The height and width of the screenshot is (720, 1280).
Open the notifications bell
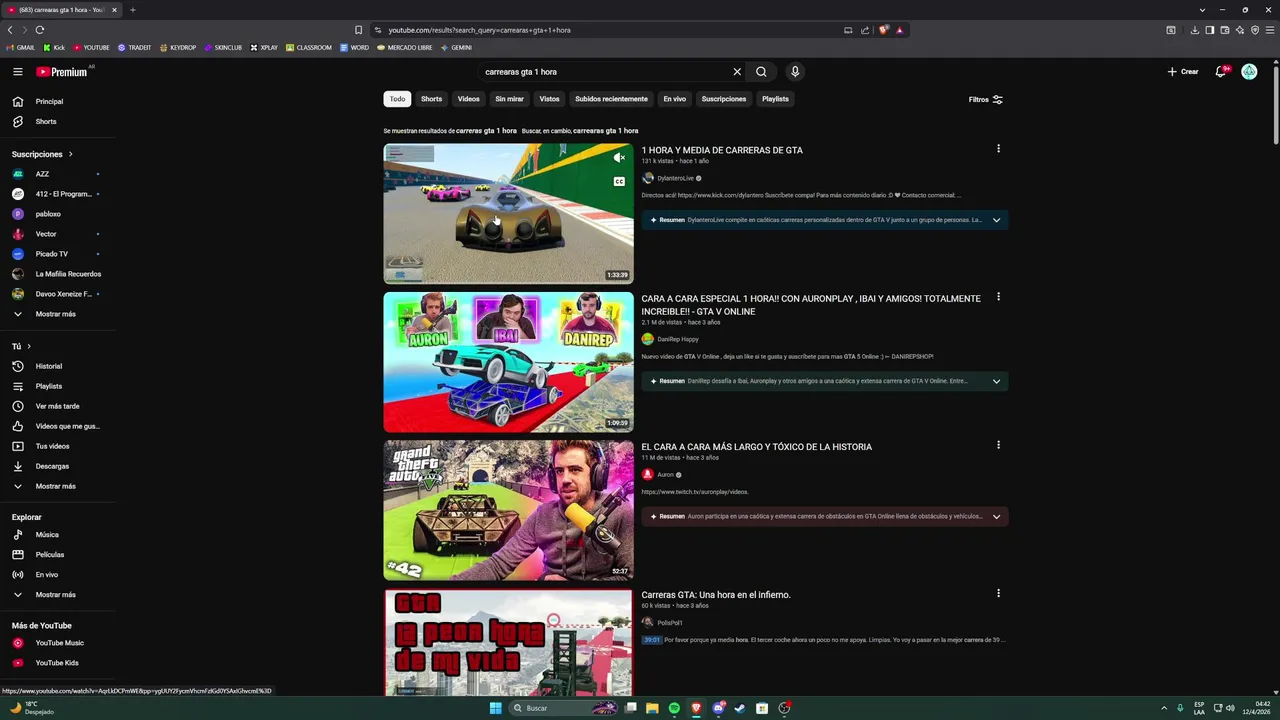coord(1221,72)
